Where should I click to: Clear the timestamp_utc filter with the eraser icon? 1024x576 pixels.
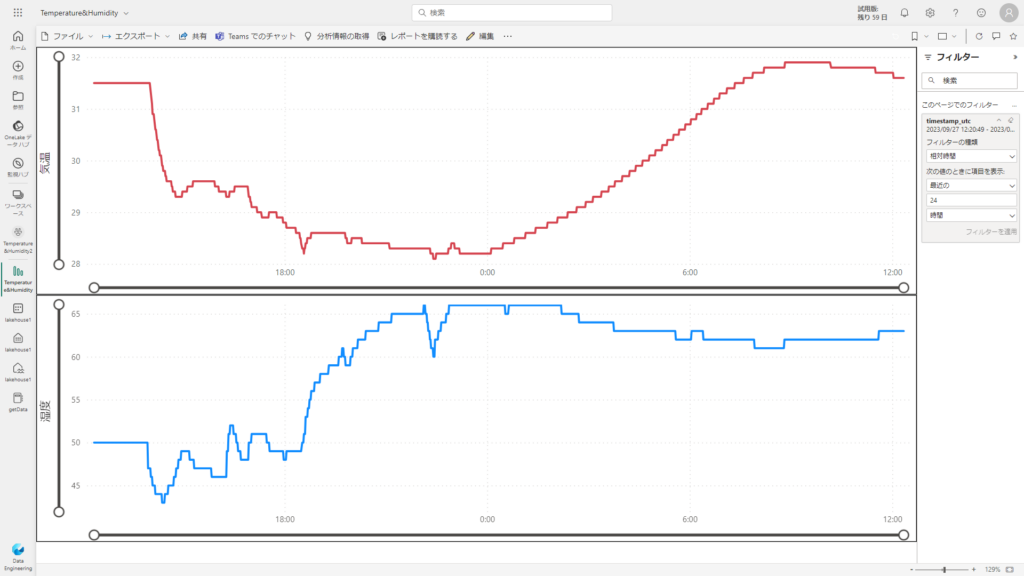(1011, 120)
